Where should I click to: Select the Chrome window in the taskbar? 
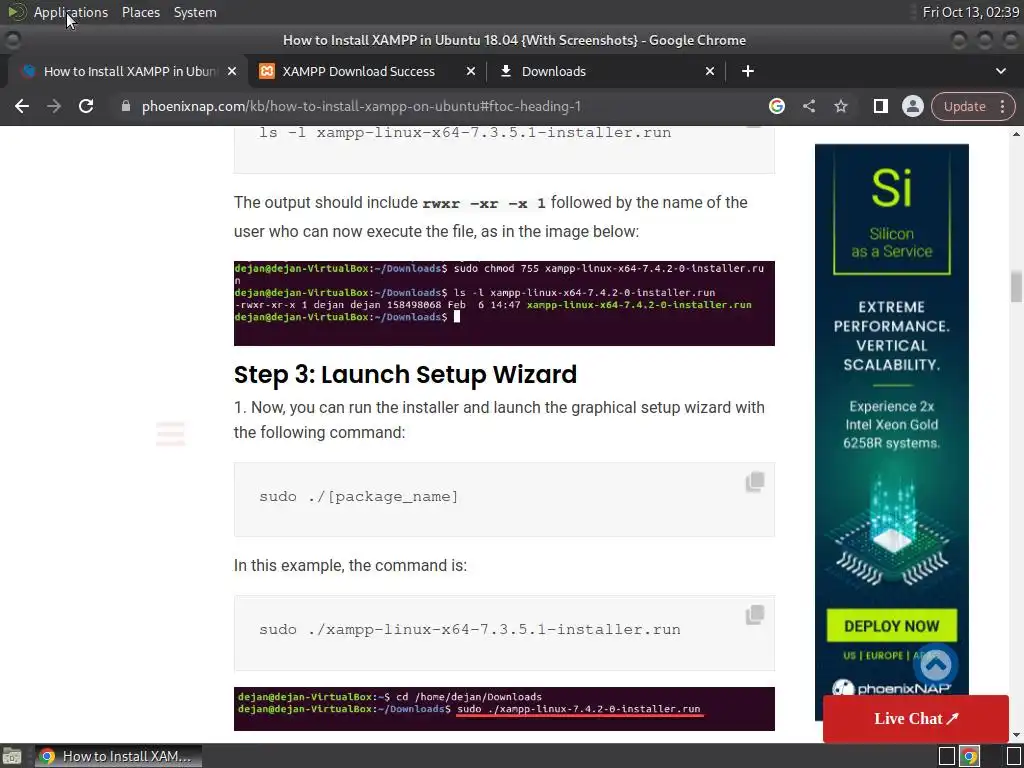(118, 756)
